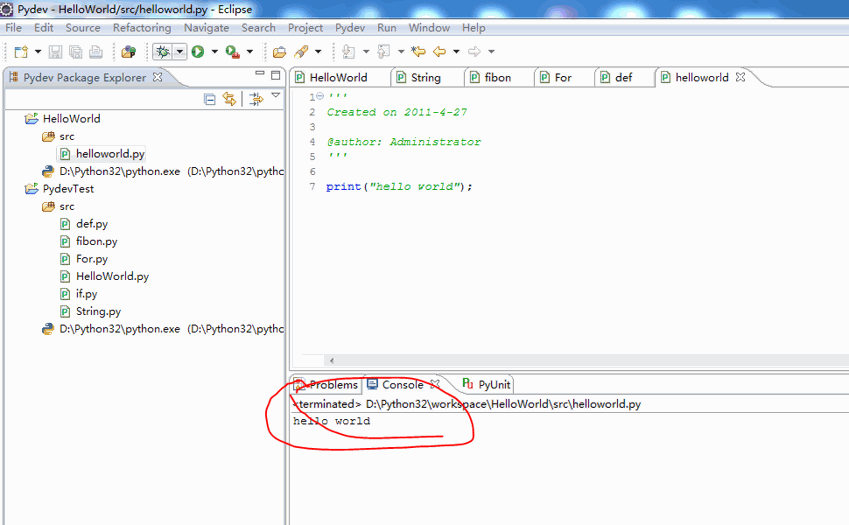Screen dimensions: 849x525
Task: Click the Search flashlight toolbar icon
Action: pos(301,52)
